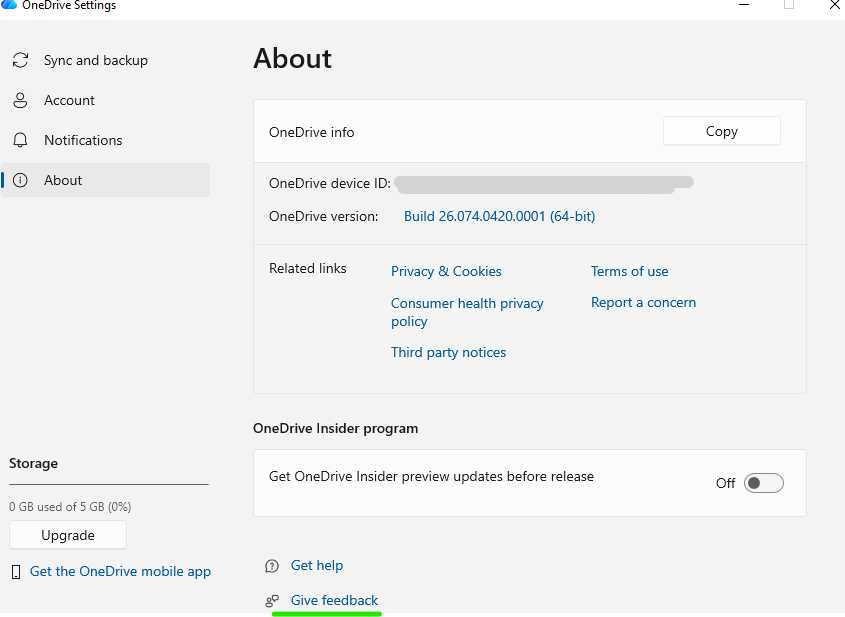Open the Build 26.074.0420.0001 version link
The image size is (845, 617).
pyautogui.click(x=500, y=216)
